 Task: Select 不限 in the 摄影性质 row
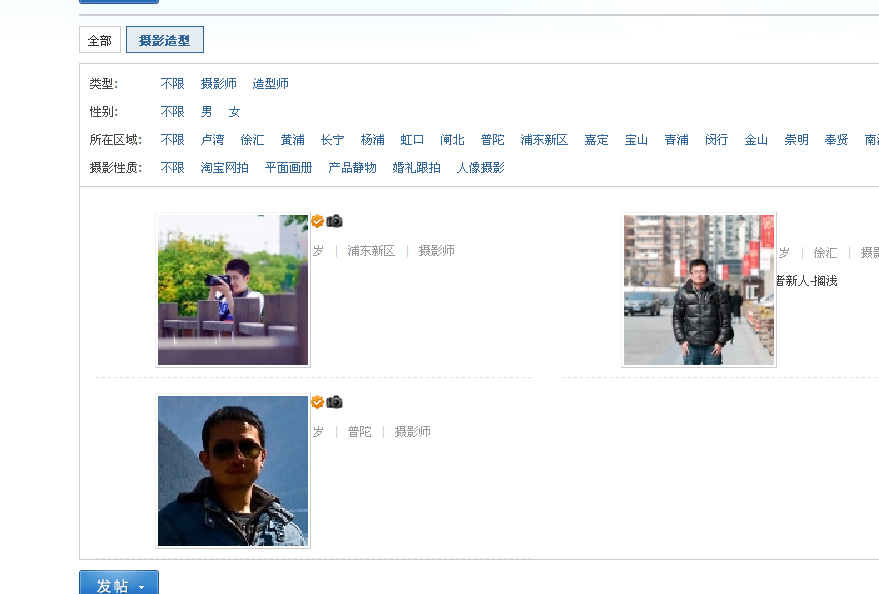pos(173,168)
